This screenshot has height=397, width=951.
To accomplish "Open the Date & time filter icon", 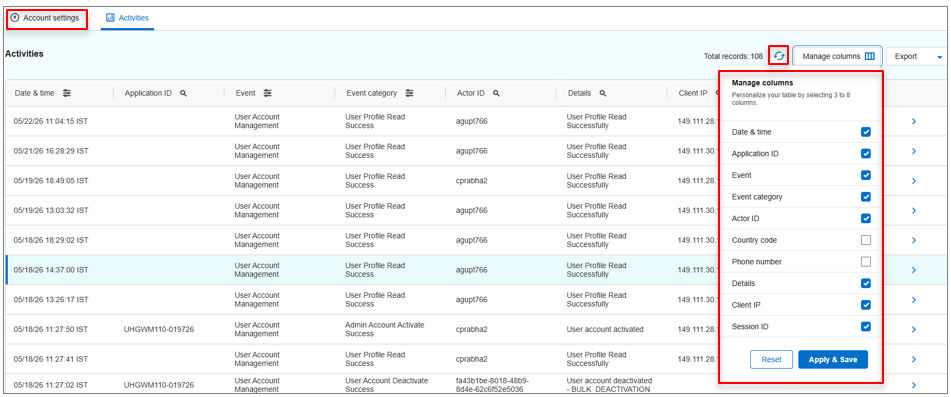I will [x=67, y=93].
